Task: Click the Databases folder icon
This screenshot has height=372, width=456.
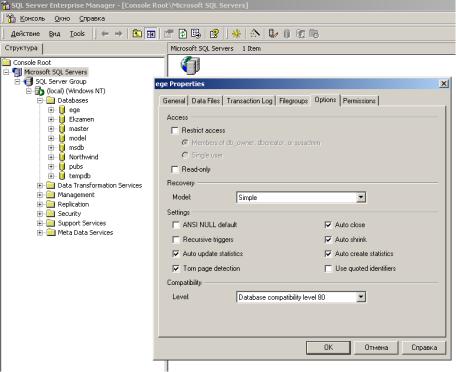Action: click(x=51, y=100)
